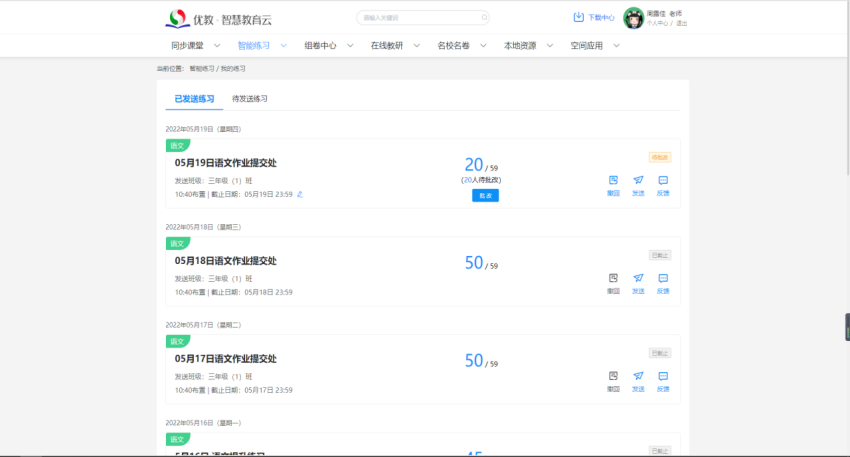Click the pencil edit icon beside 05月19日 deadline
Image resolution: width=850 pixels, height=457 pixels.
pyautogui.click(x=300, y=194)
